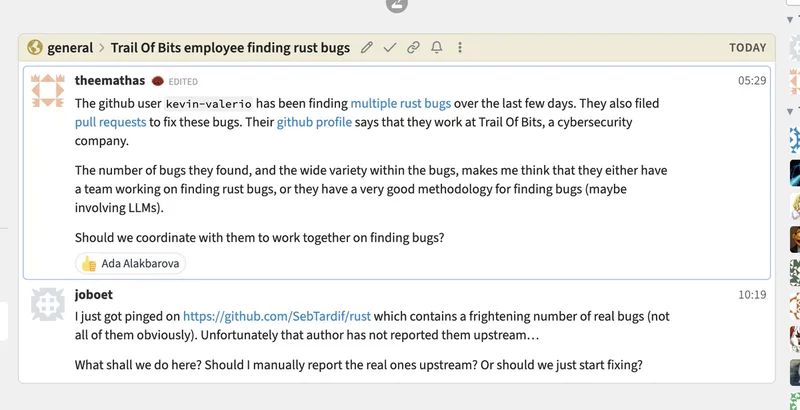Screen dimensions: 800x410
Task: Click the bell notification icon
Action: pyautogui.click(x=436, y=47)
